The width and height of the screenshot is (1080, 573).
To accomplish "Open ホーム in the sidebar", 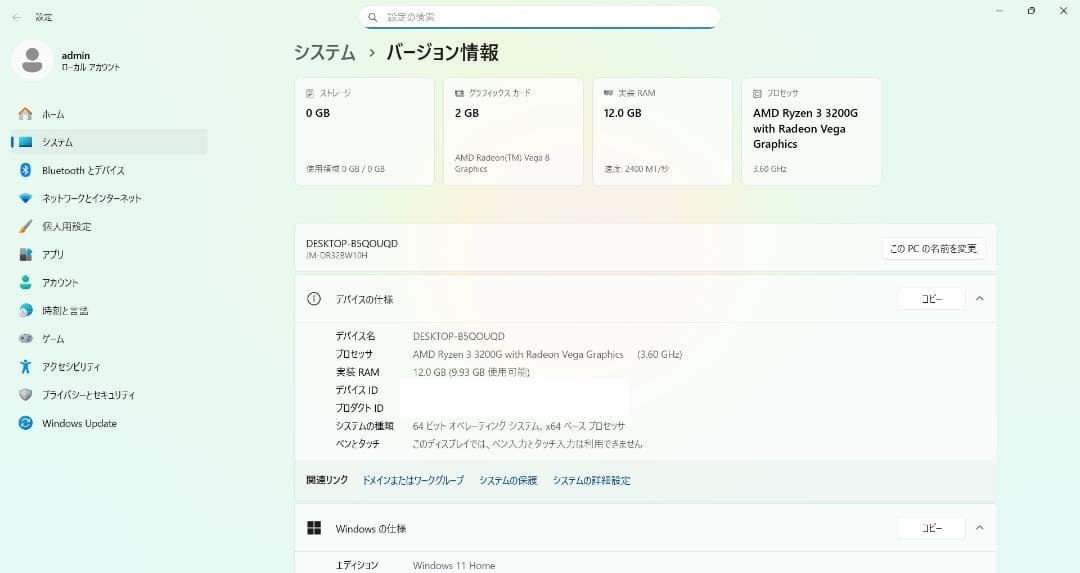I will (x=110, y=114).
